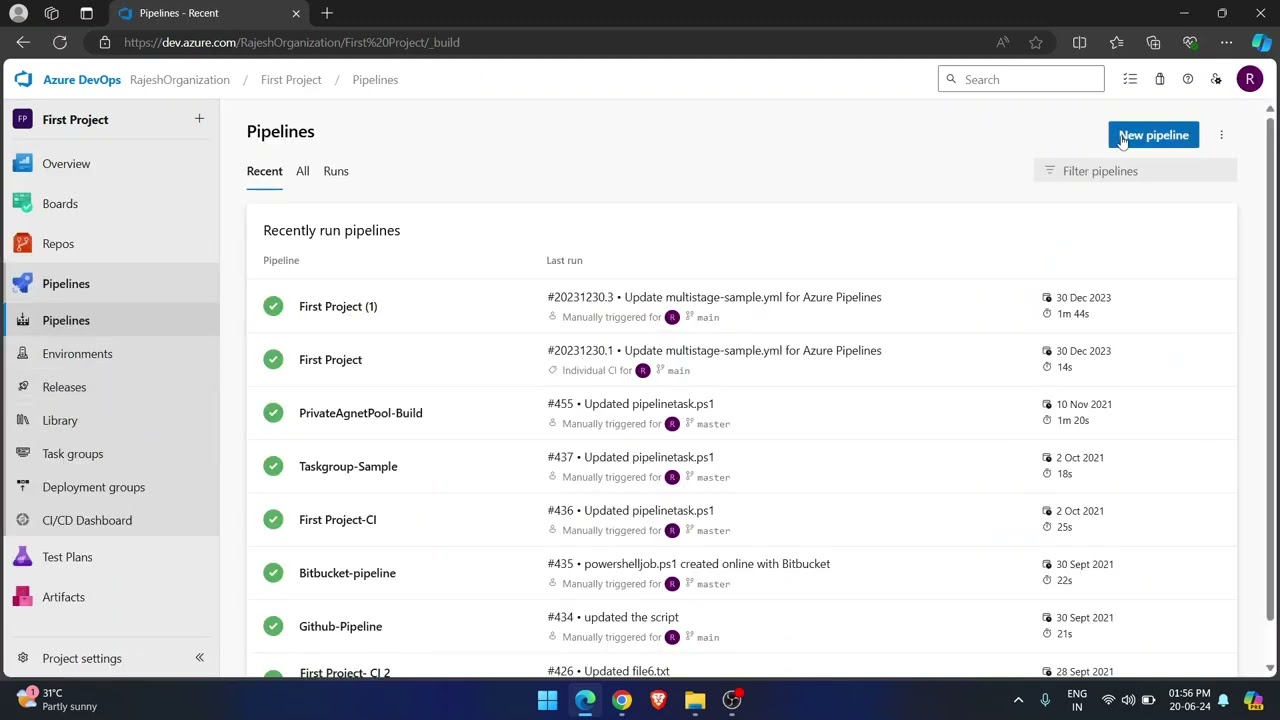This screenshot has height=720, width=1280.
Task: Open run #455 Updated pipelinetask.ps1
Action: click(631, 404)
